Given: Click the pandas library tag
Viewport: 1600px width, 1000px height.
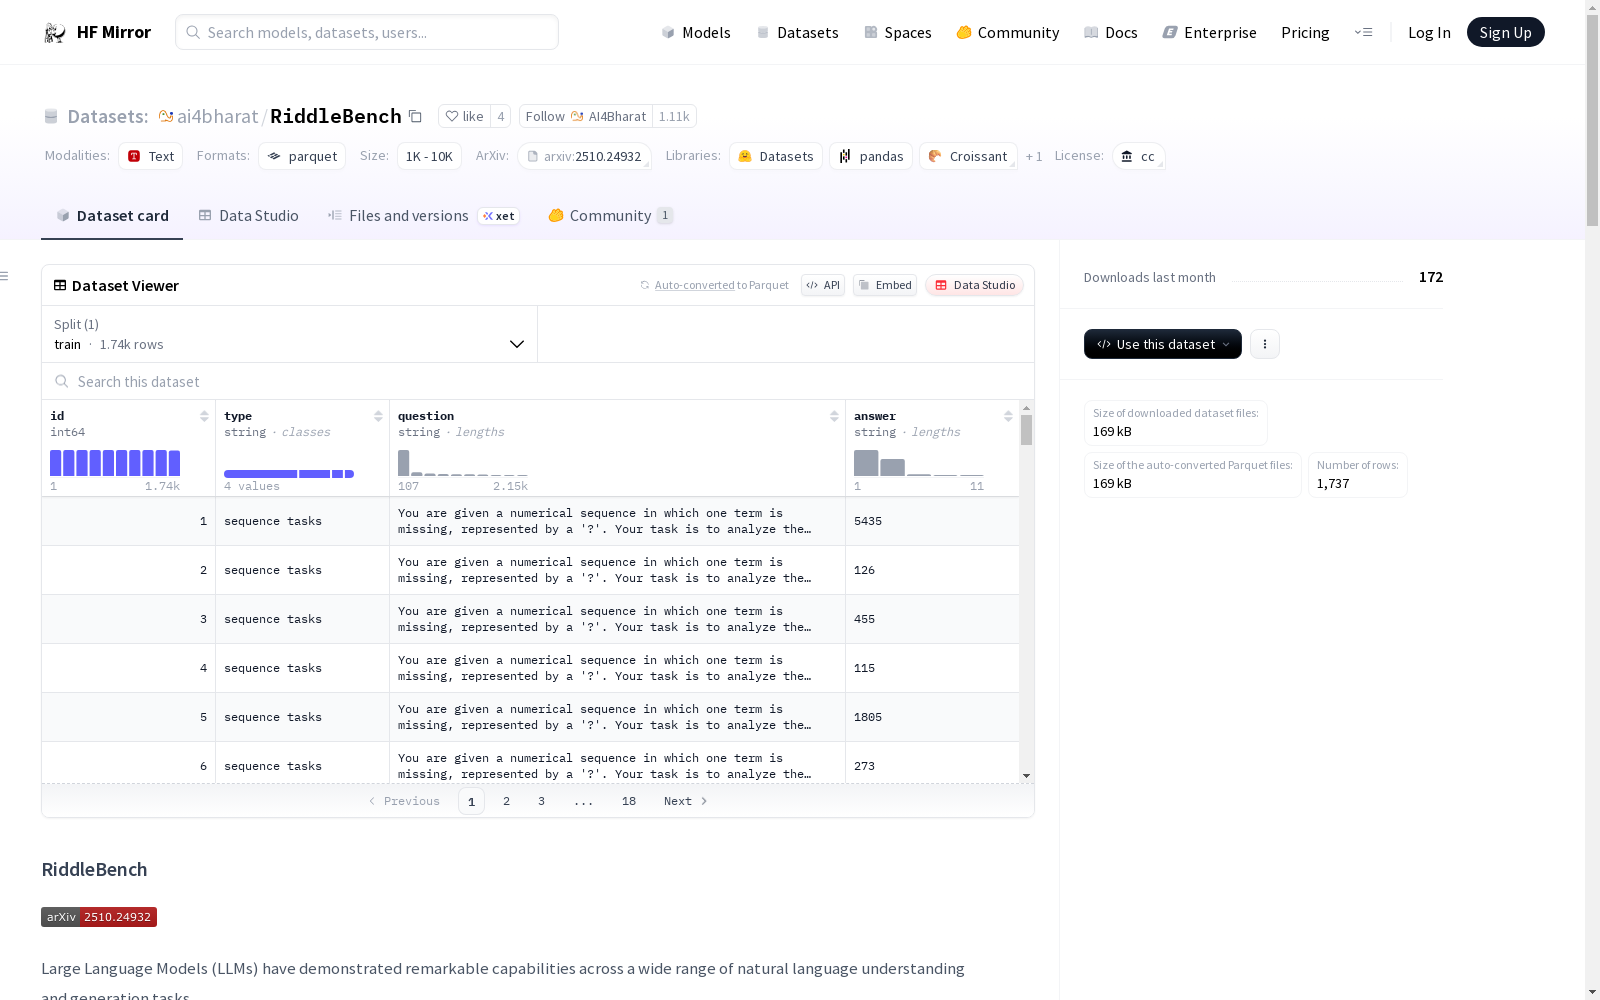Looking at the screenshot, I should 871,156.
